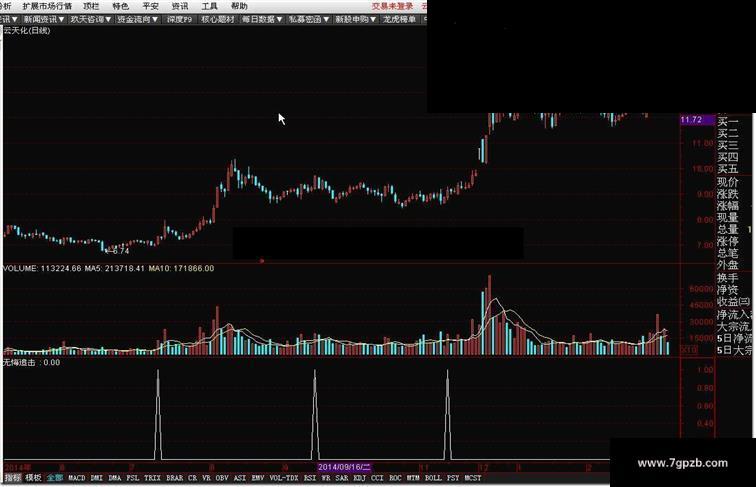The width and height of the screenshot is (756, 487).
Task: Click the 6.74 low price label
Action: pyautogui.click(x=120, y=251)
